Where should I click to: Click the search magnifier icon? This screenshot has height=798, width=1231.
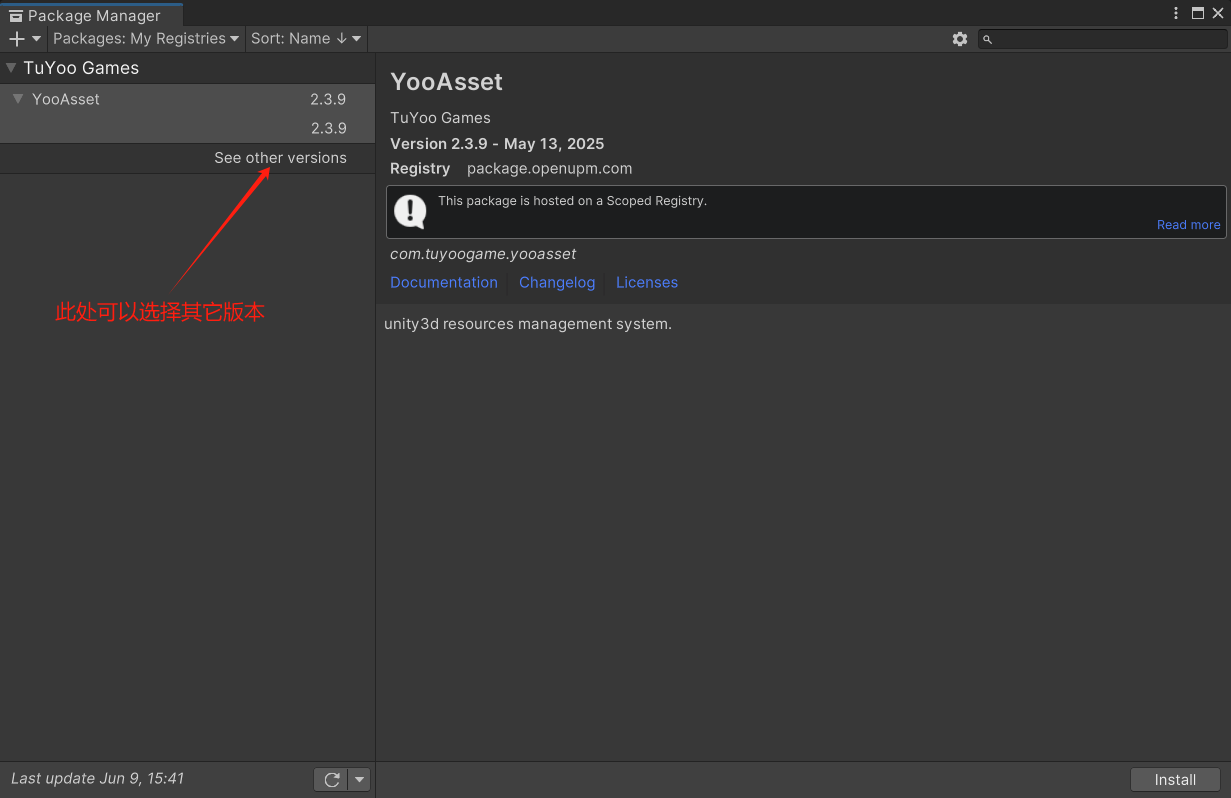point(987,39)
